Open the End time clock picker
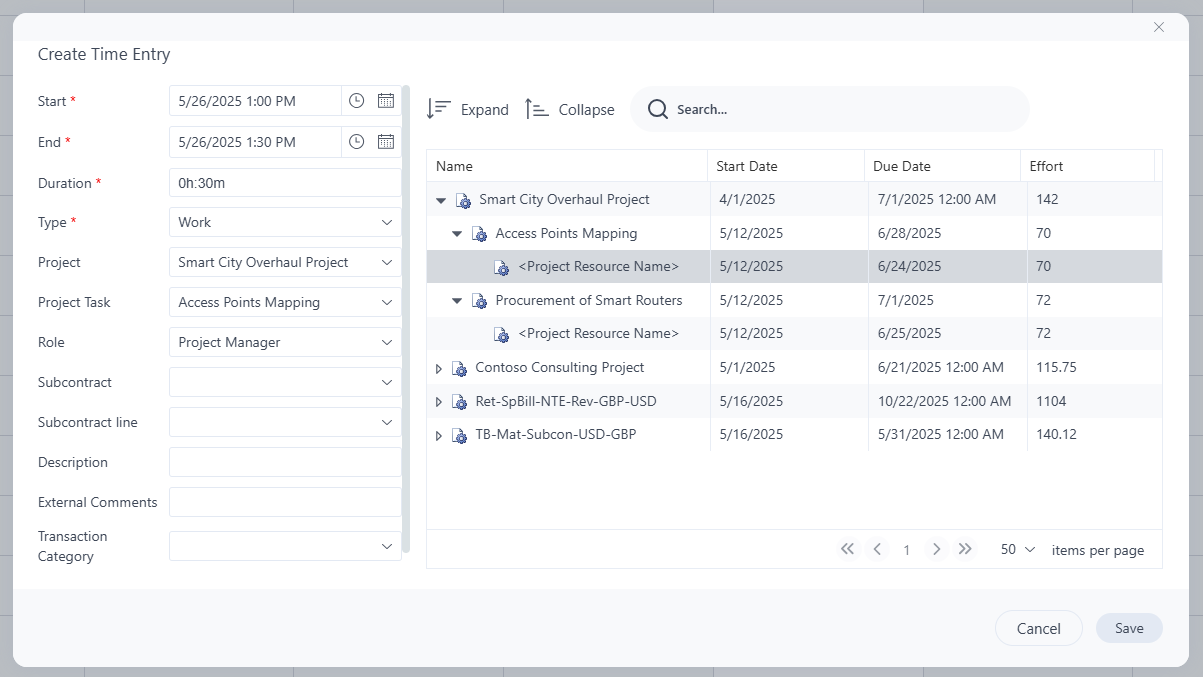Viewport: 1203px width, 677px height. point(356,141)
